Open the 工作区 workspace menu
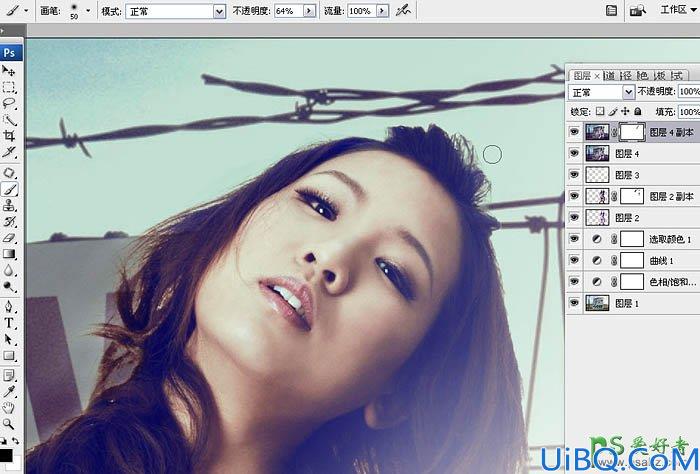Viewport: 700px width, 474px height. point(679,10)
